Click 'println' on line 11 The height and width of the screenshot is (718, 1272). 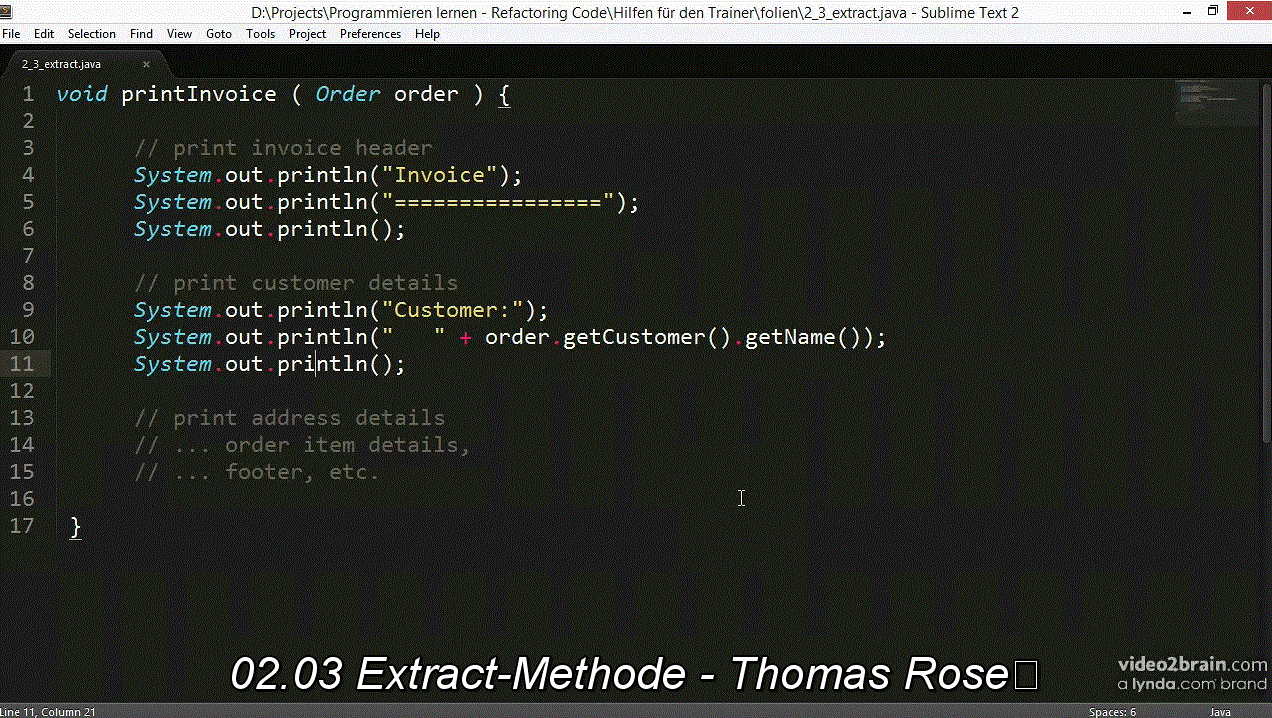(323, 364)
